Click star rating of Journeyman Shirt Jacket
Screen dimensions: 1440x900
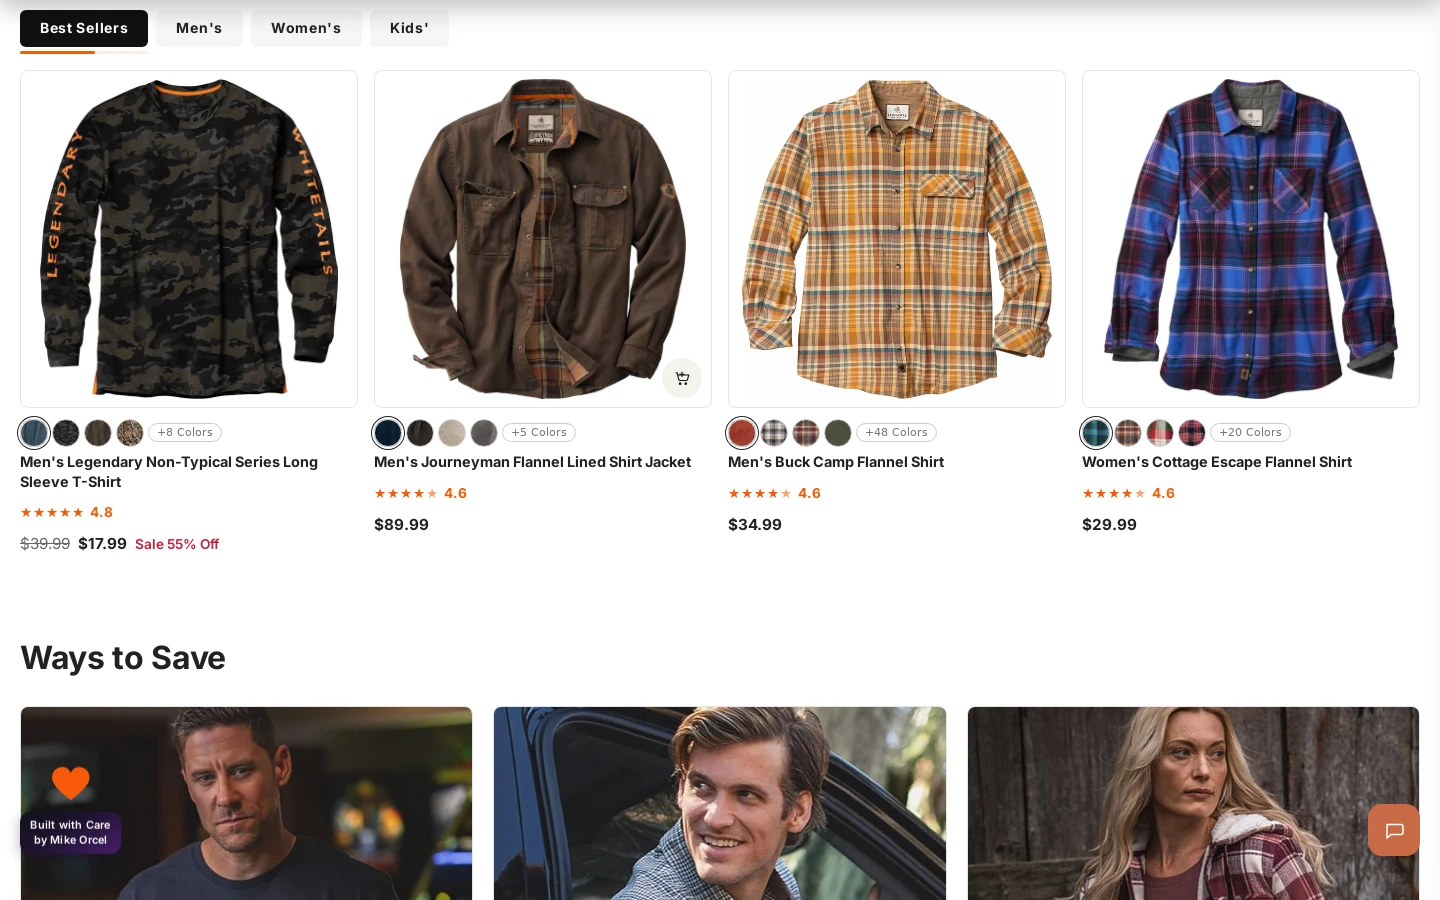tap(420, 493)
